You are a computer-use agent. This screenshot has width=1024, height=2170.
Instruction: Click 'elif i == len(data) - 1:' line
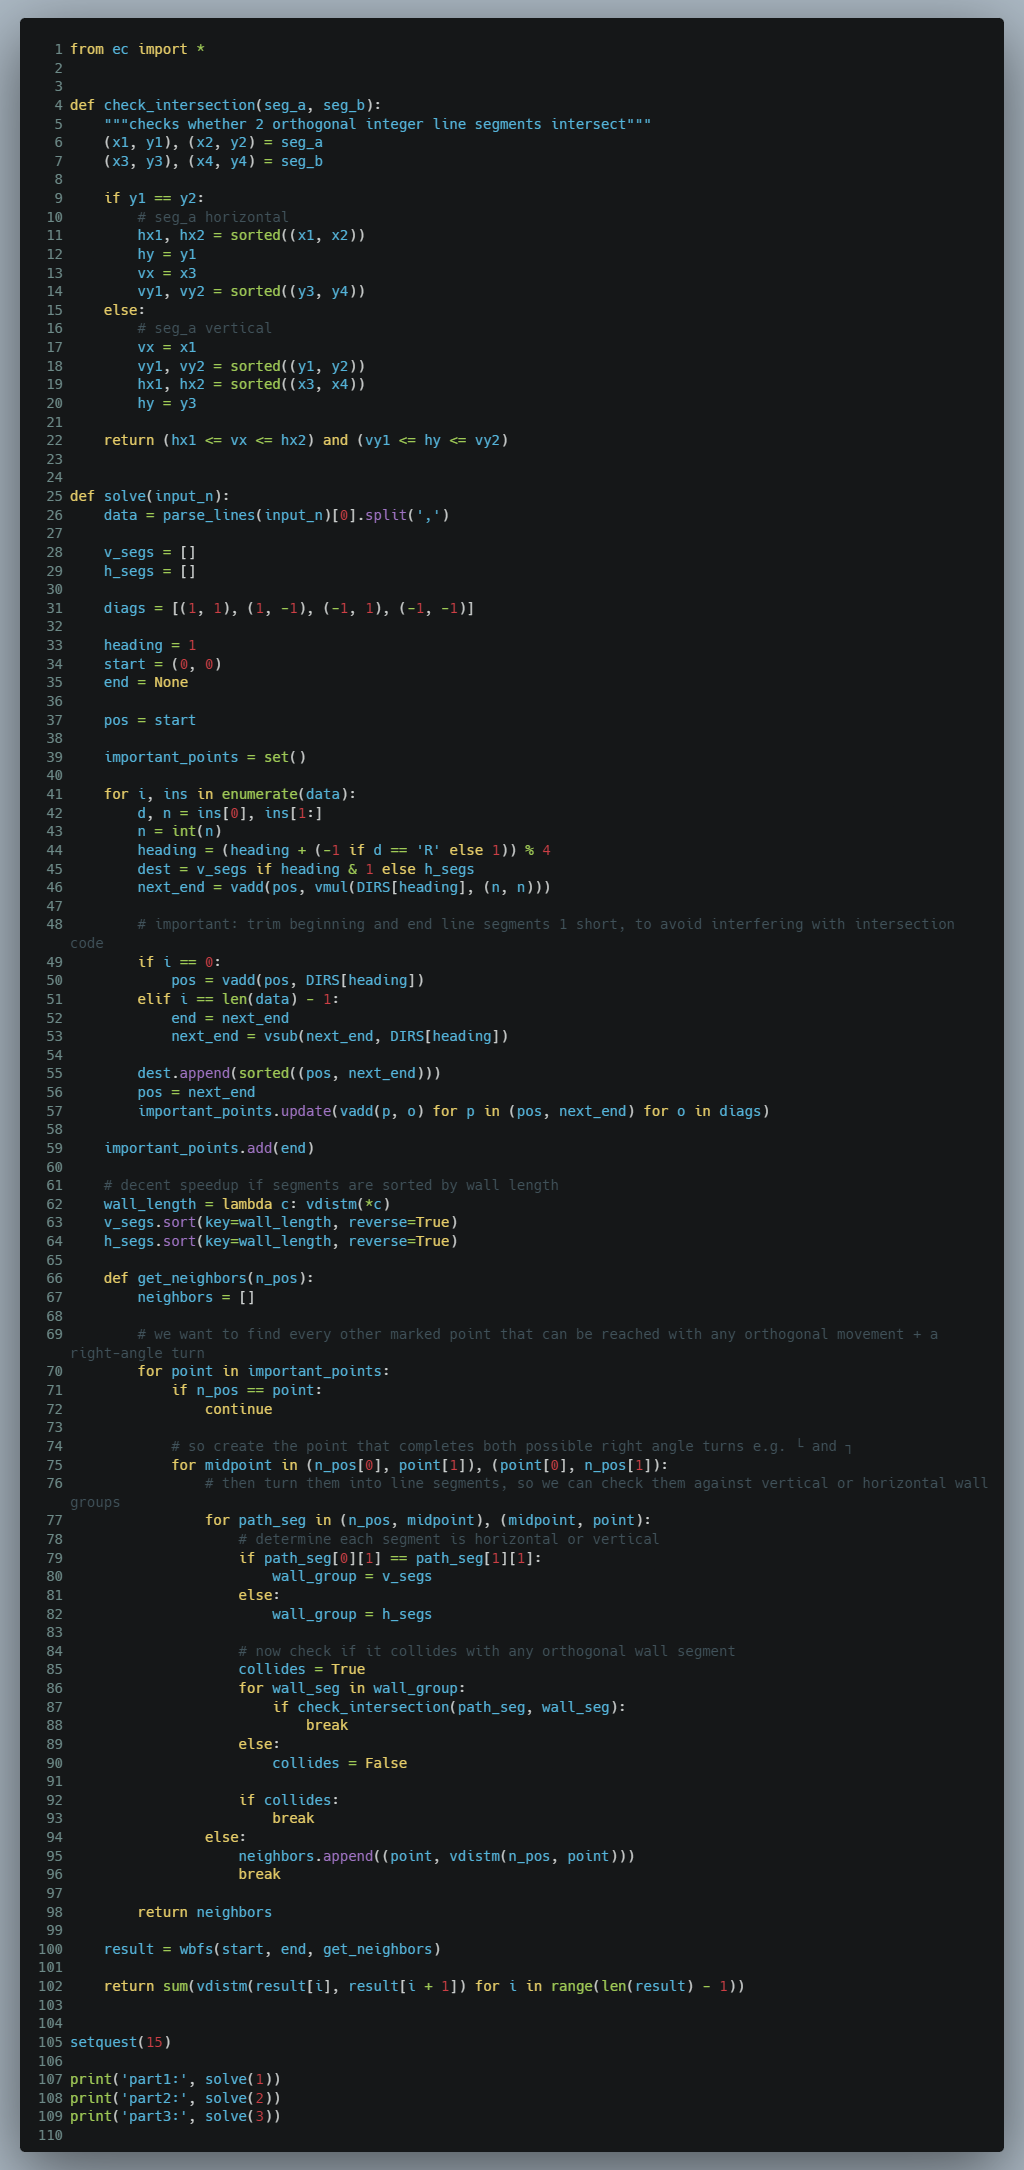point(239,999)
